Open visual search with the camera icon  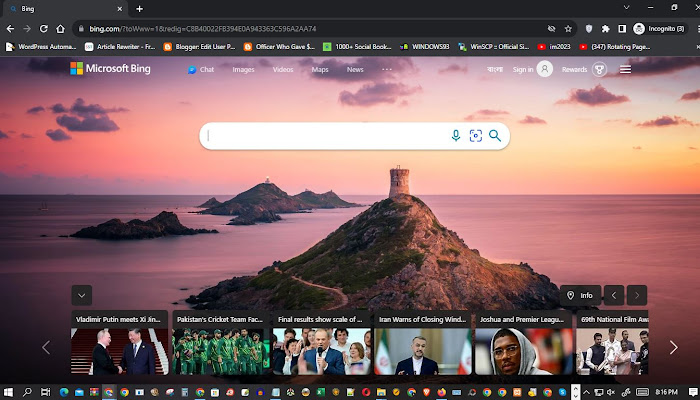click(x=475, y=136)
